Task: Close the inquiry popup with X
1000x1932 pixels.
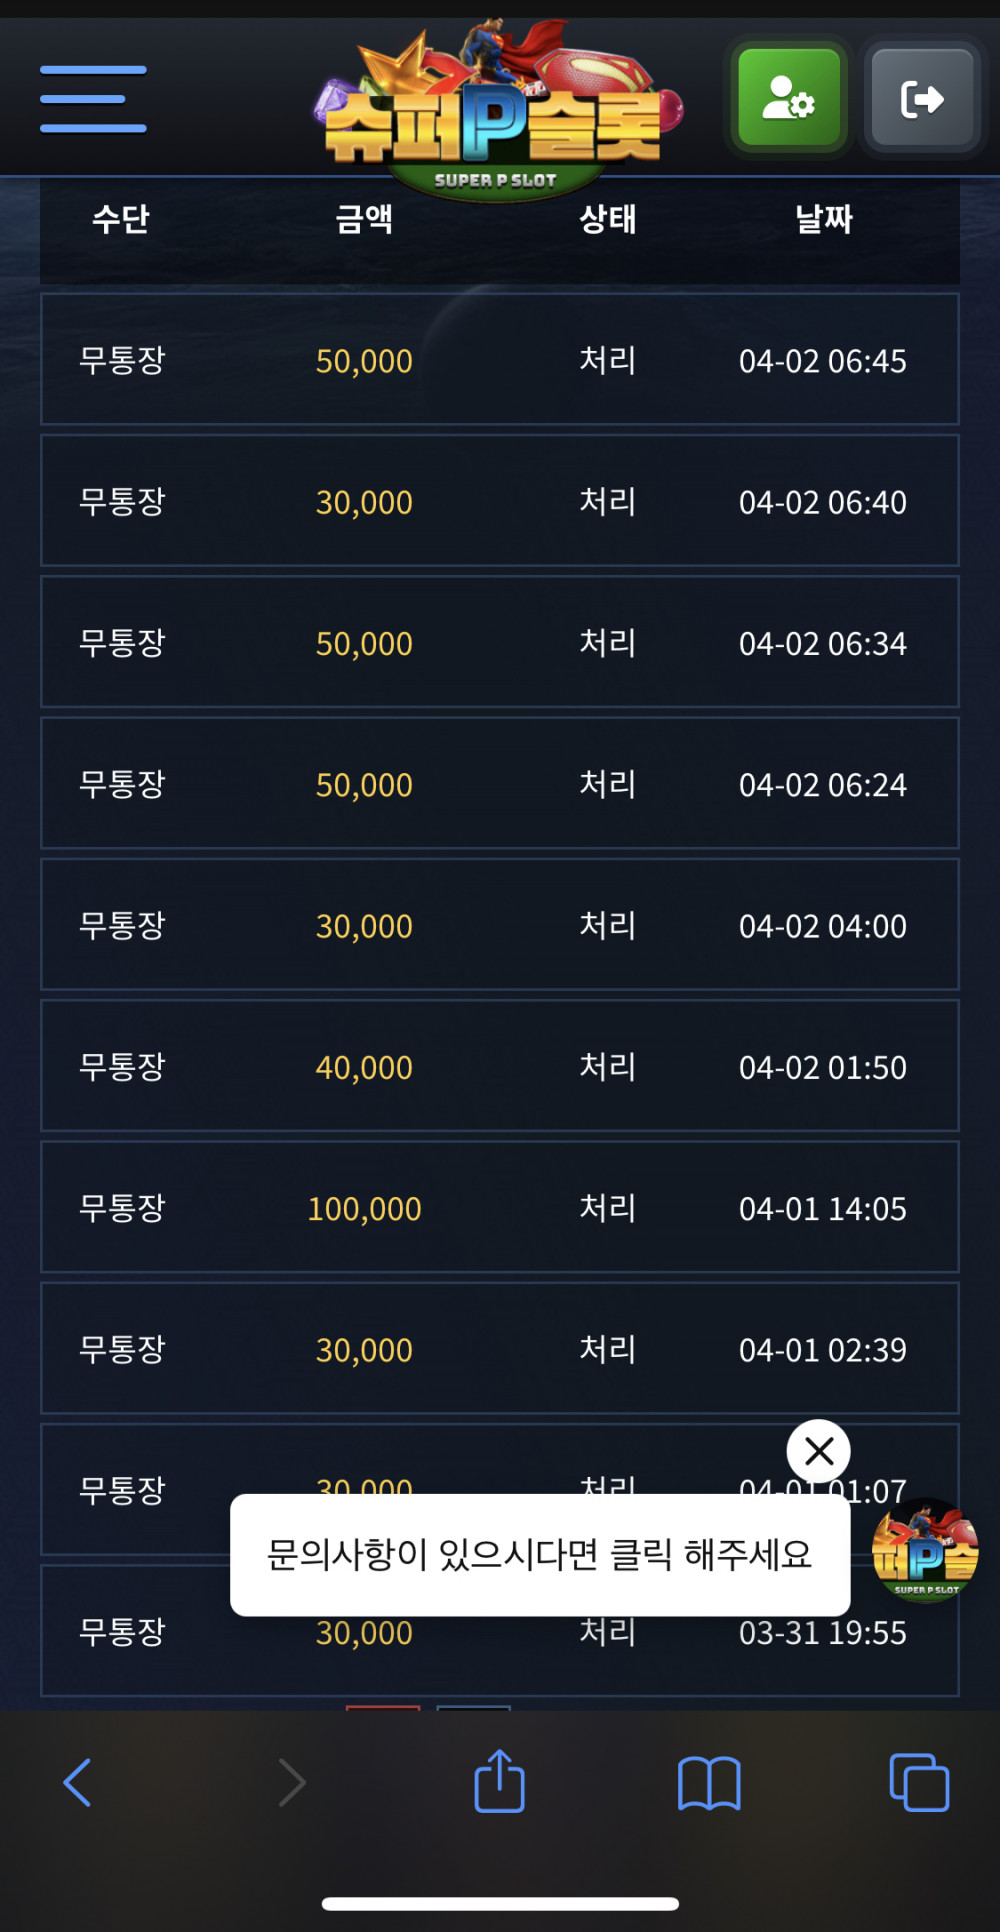Action: coord(818,1451)
